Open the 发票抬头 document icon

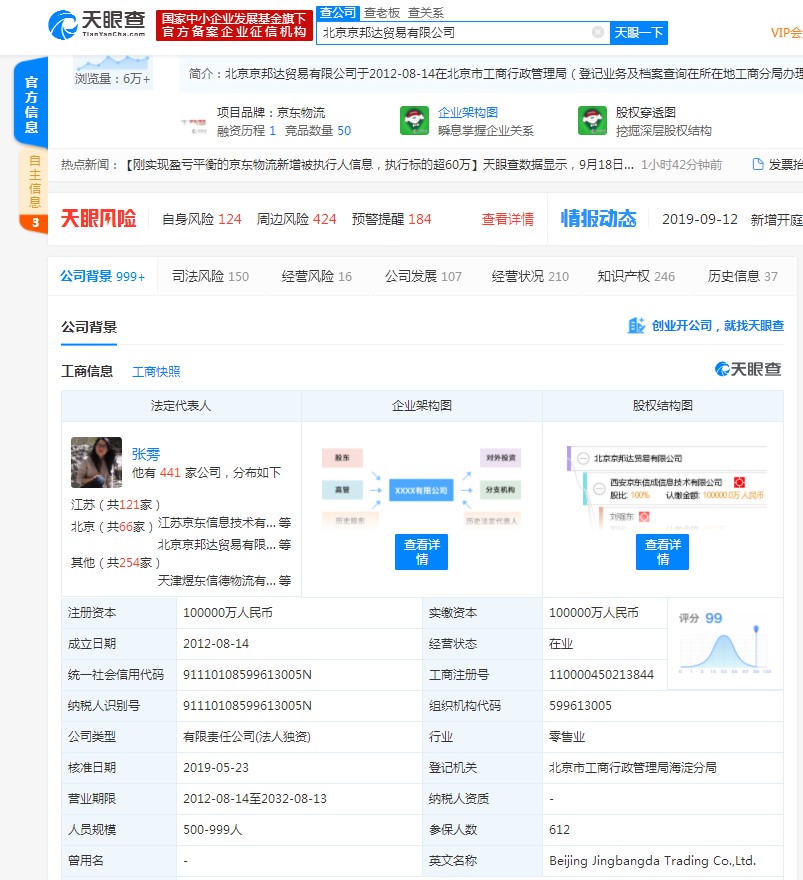[x=758, y=164]
